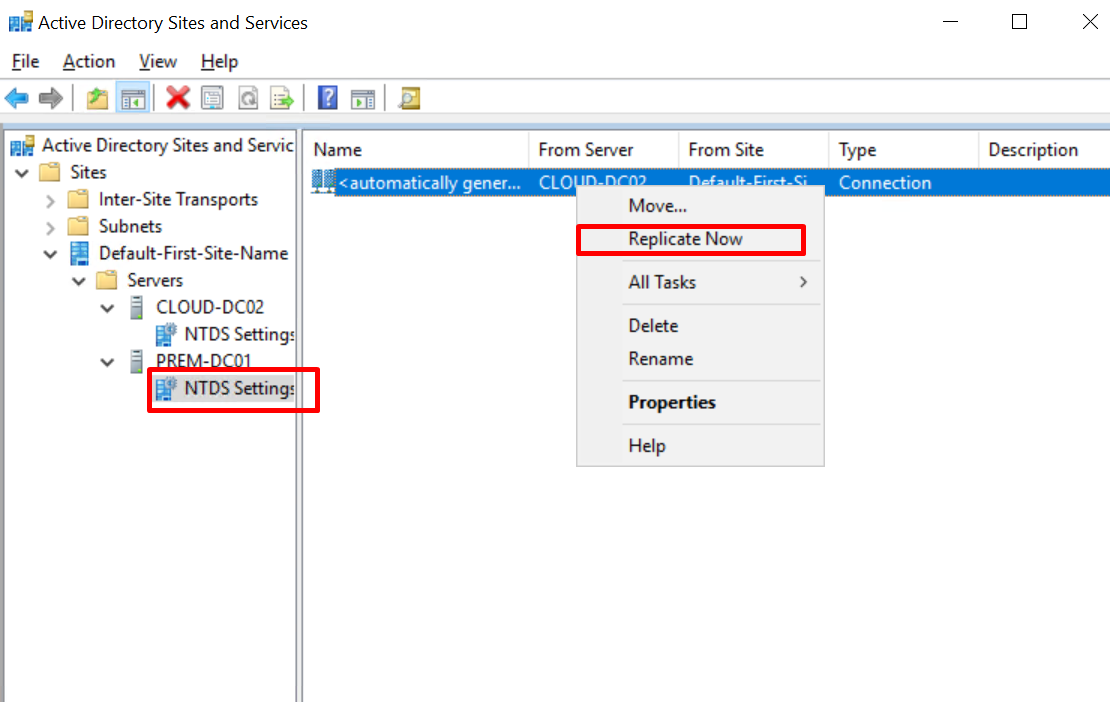Click the Connection type cell
This screenshot has height=702, width=1110.
[885, 183]
